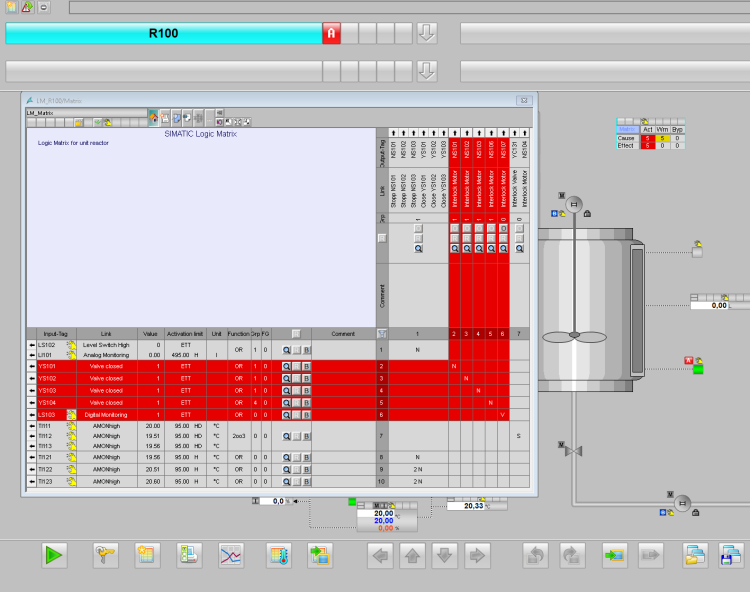Open the new alarm list button
The width and height of the screenshot is (750, 592).
(x=147, y=555)
